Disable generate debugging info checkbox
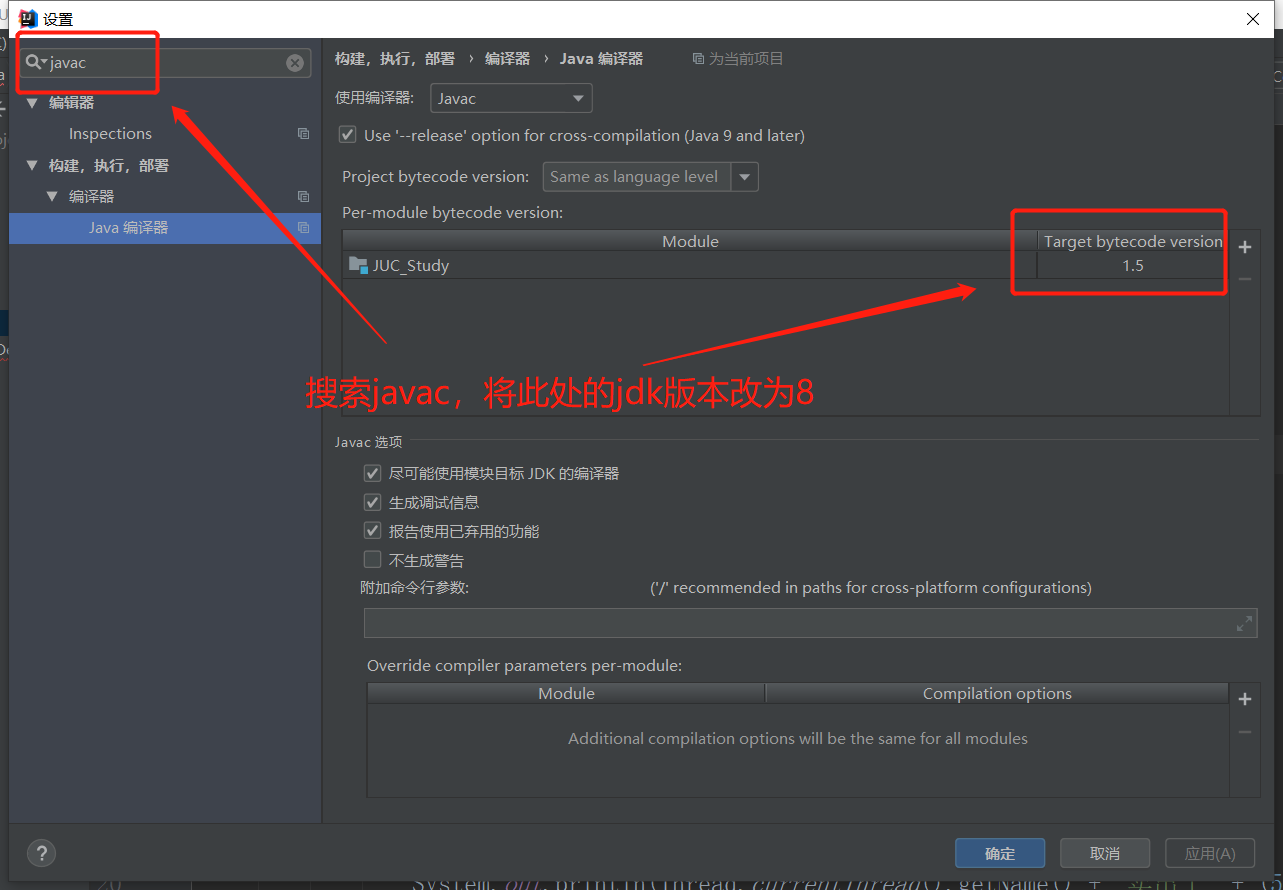The height and width of the screenshot is (890, 1283). (373, 503)
